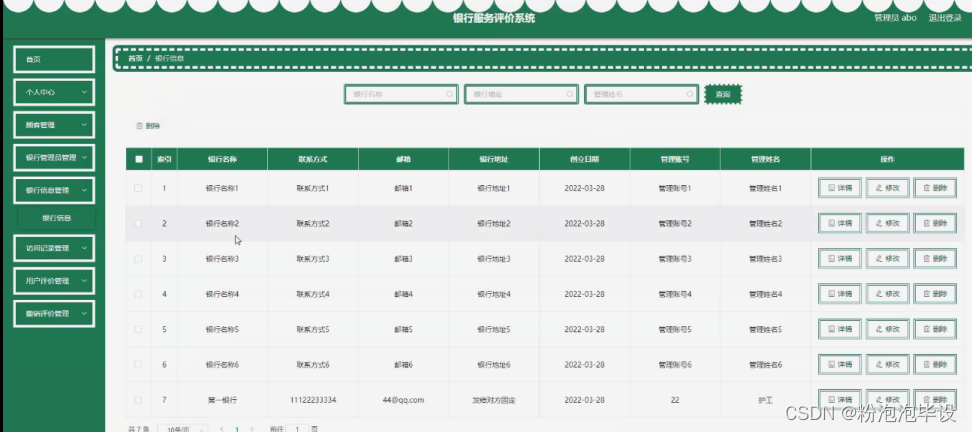Image resolution: width=972 pixels, height=432 pixels.
Task: Click 删除 for row 银行名称4
Action: pos(935,294)
